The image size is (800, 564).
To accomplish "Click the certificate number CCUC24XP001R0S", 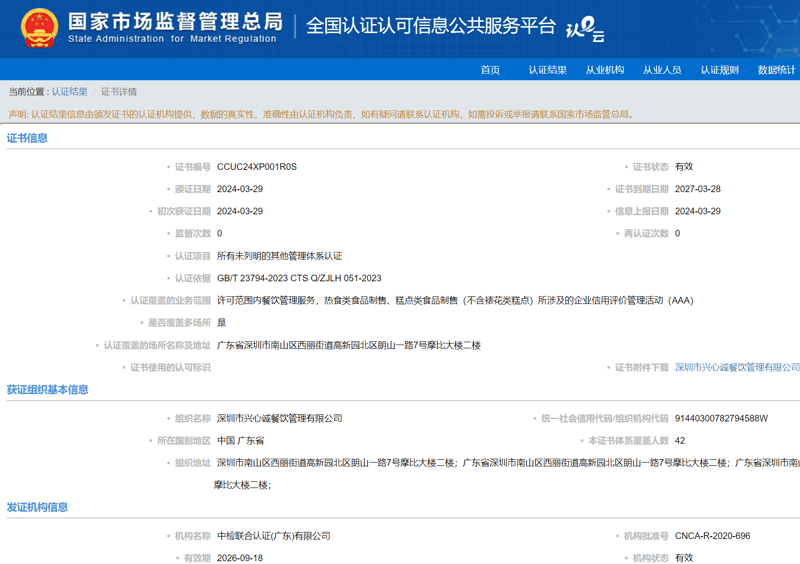I will pos(256,167).
